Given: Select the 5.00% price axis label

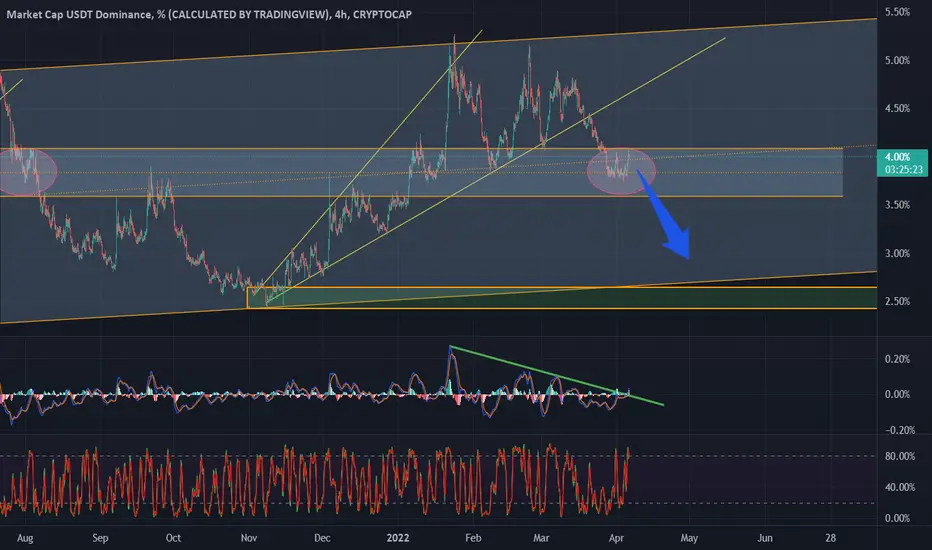Looking at the screenshot, I should [897, 60].
